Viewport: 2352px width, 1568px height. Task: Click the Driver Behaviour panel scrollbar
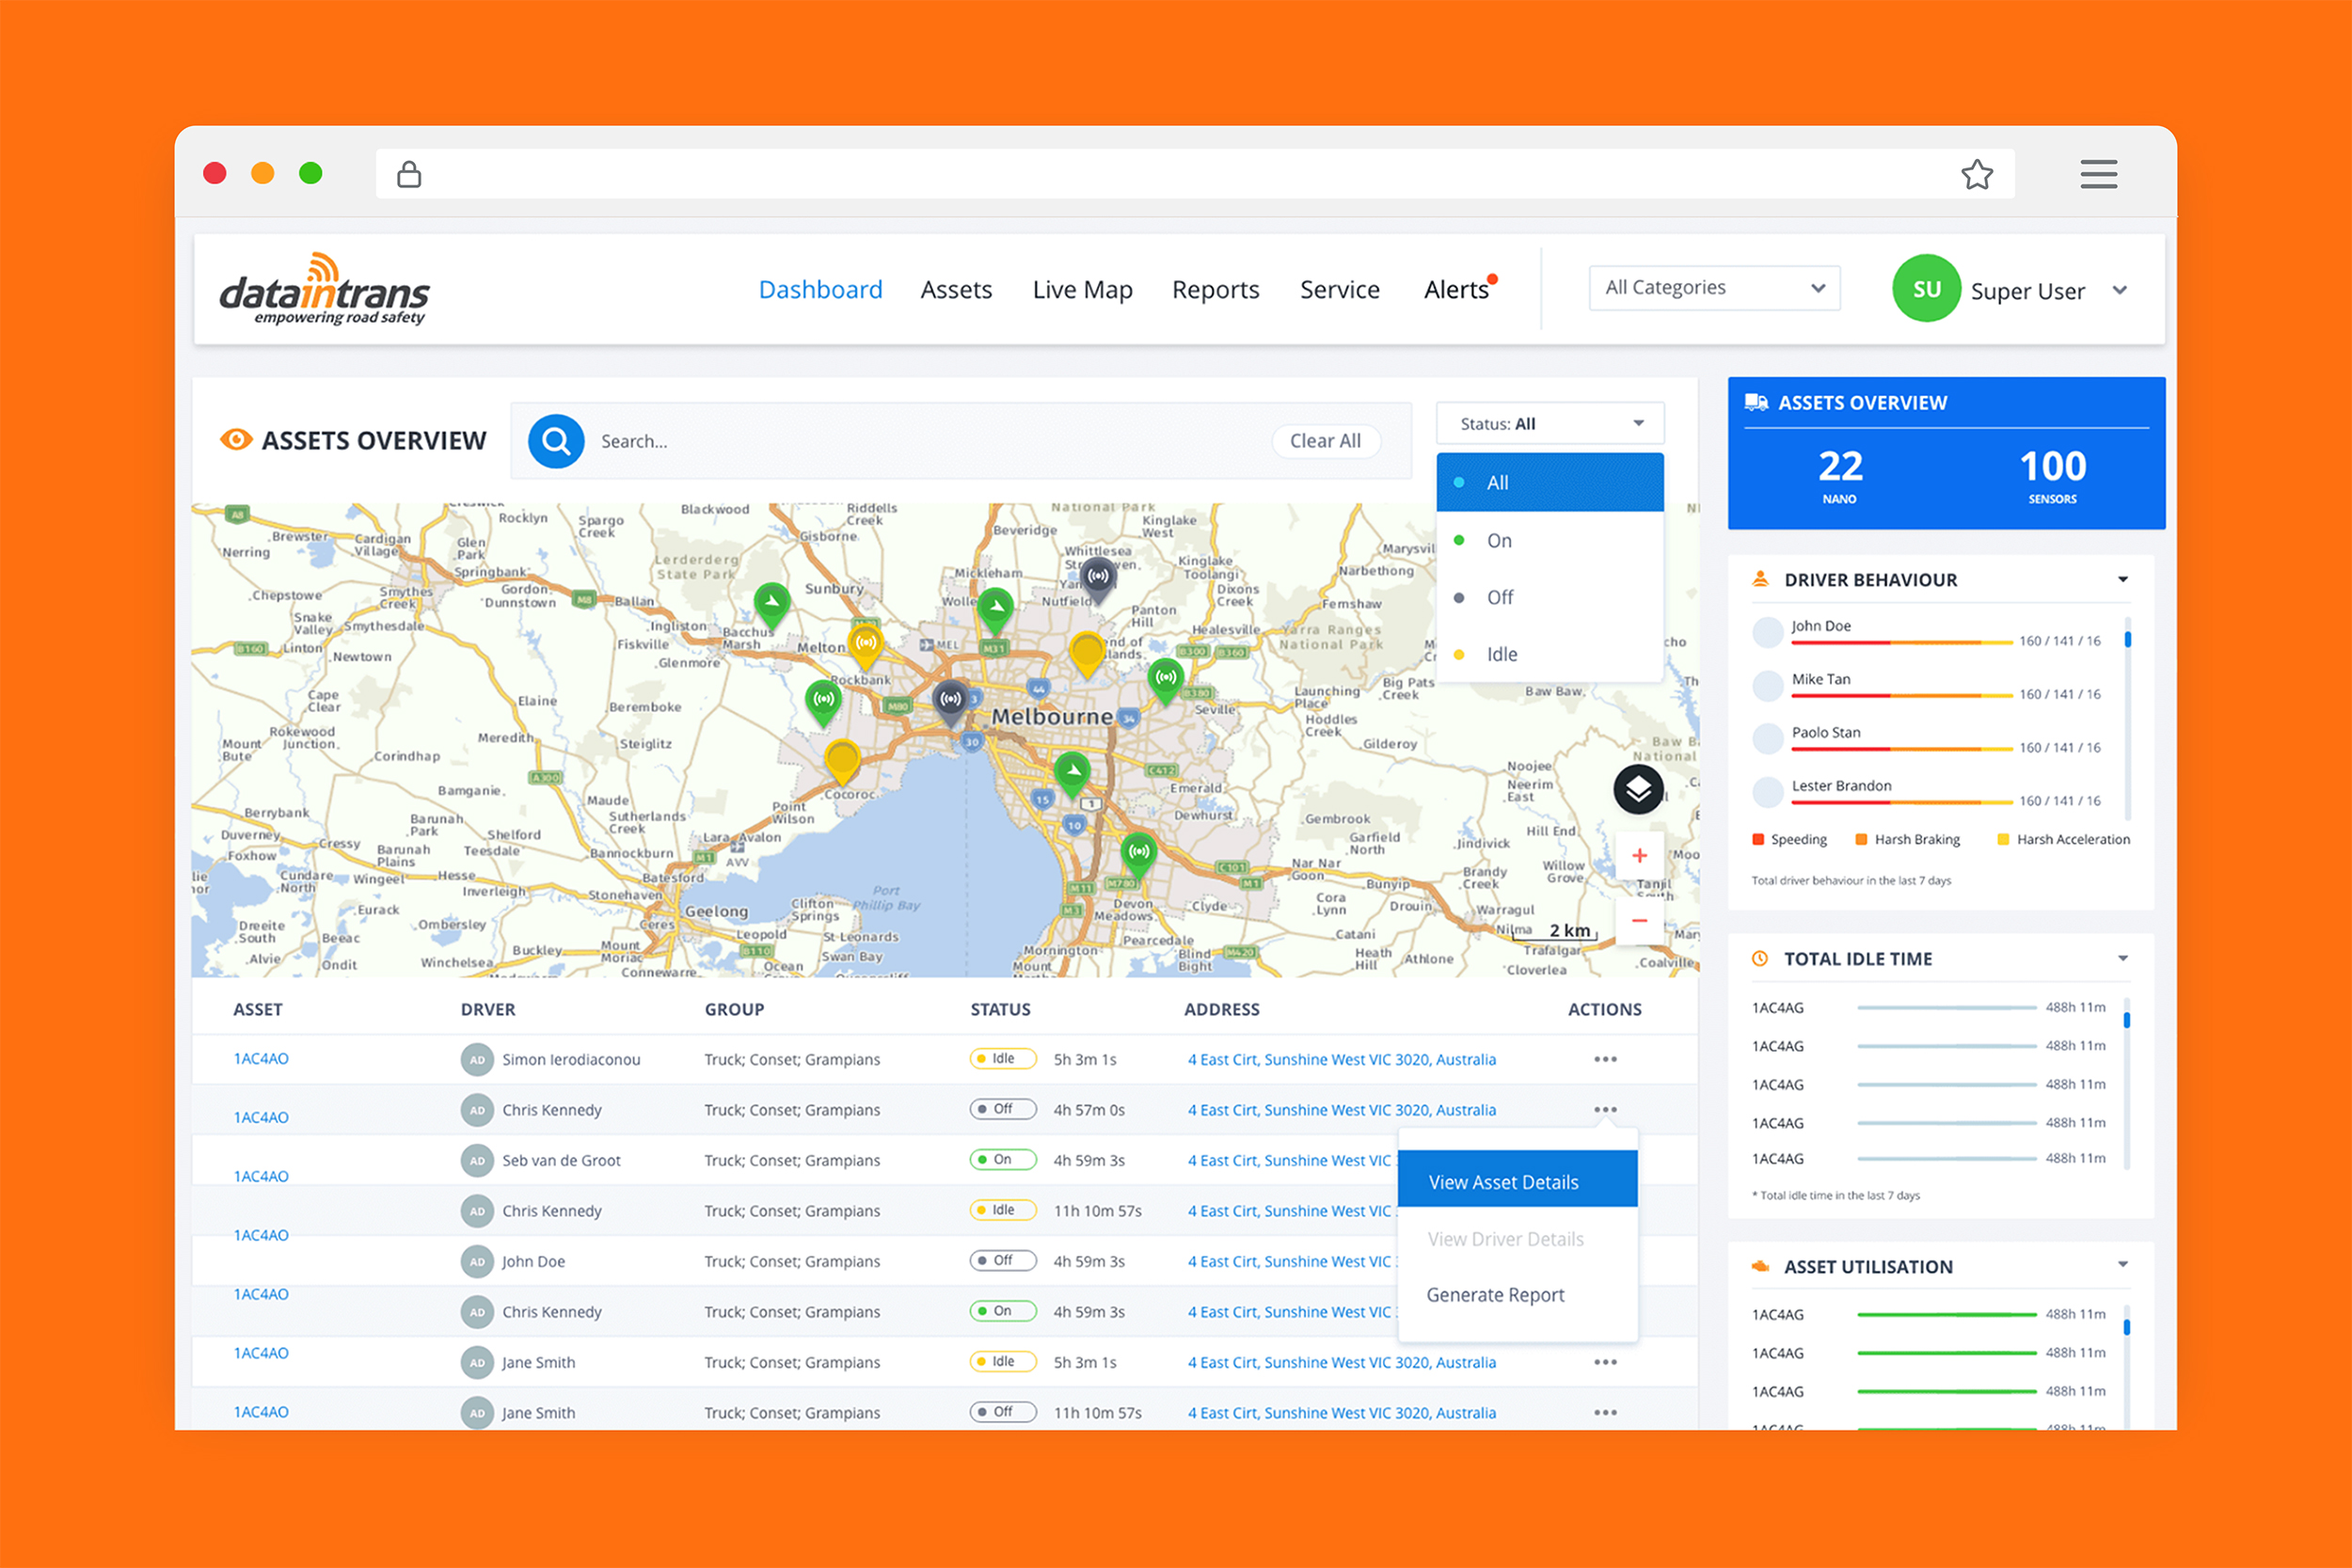(2127, 640)
